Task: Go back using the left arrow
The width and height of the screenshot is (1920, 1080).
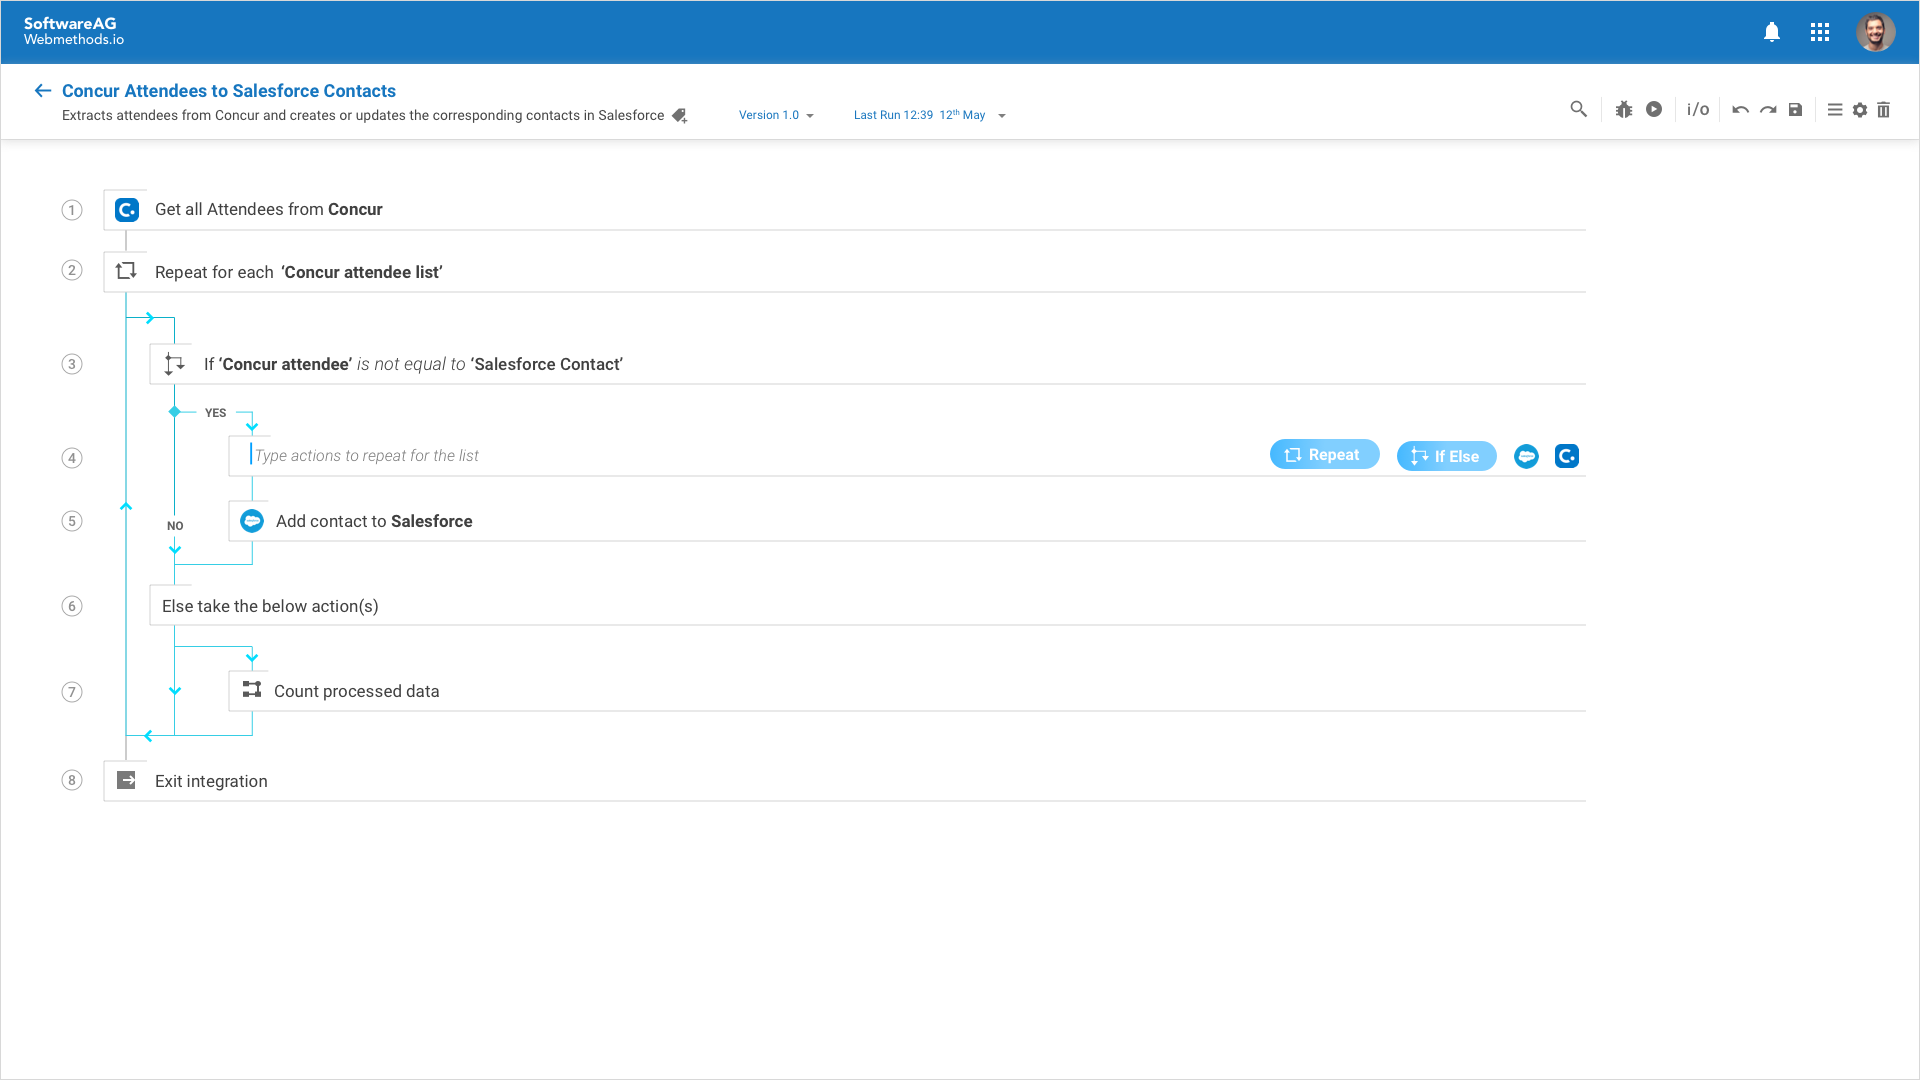Action: (42, 91)
